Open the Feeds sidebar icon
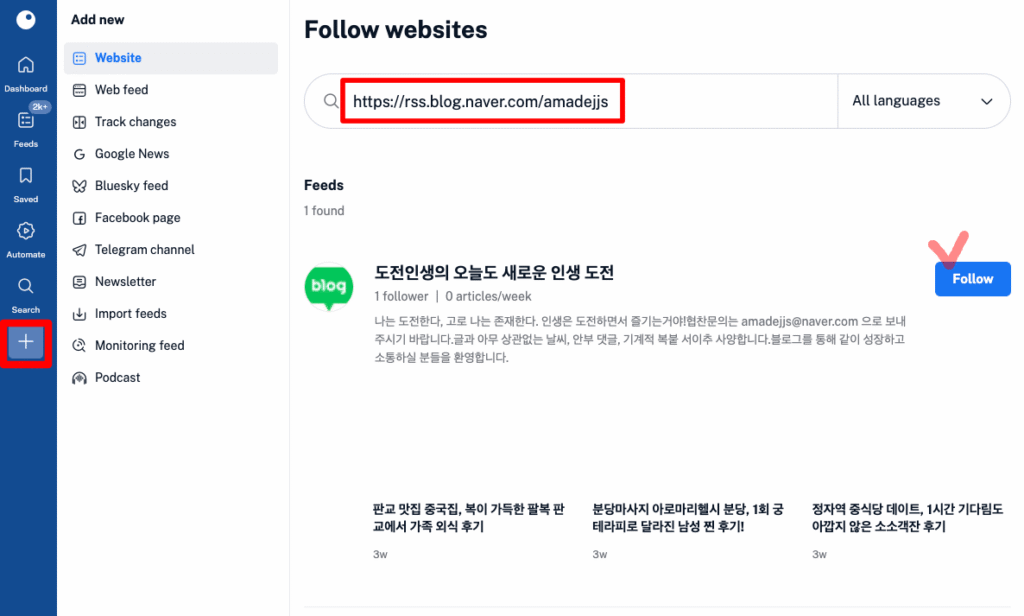The height and width of the screenshot is (616, 1024). [26, 121]
